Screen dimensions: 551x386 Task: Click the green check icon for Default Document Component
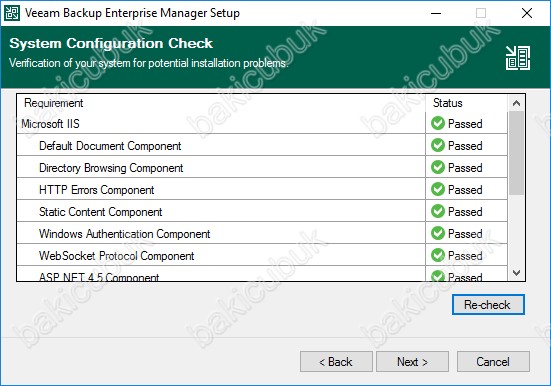coord(438,145)
